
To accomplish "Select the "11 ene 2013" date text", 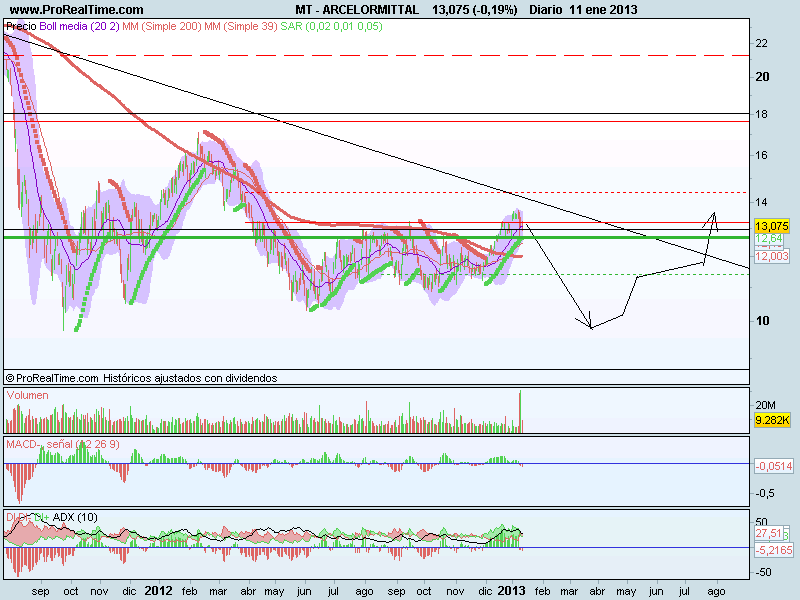I will point(604,10).
